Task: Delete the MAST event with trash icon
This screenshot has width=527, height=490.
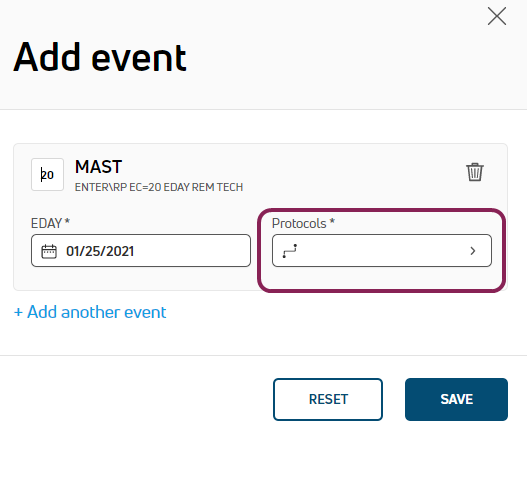Action: click(475, 172)
